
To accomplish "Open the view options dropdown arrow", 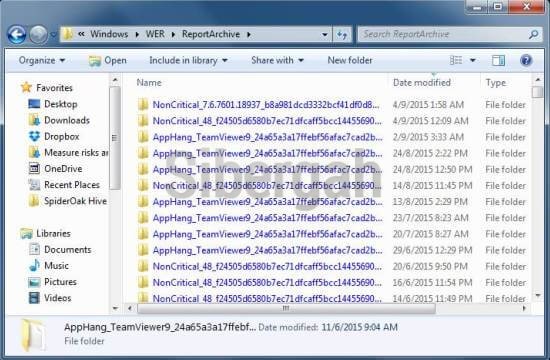I will click(x=472, y=60).
